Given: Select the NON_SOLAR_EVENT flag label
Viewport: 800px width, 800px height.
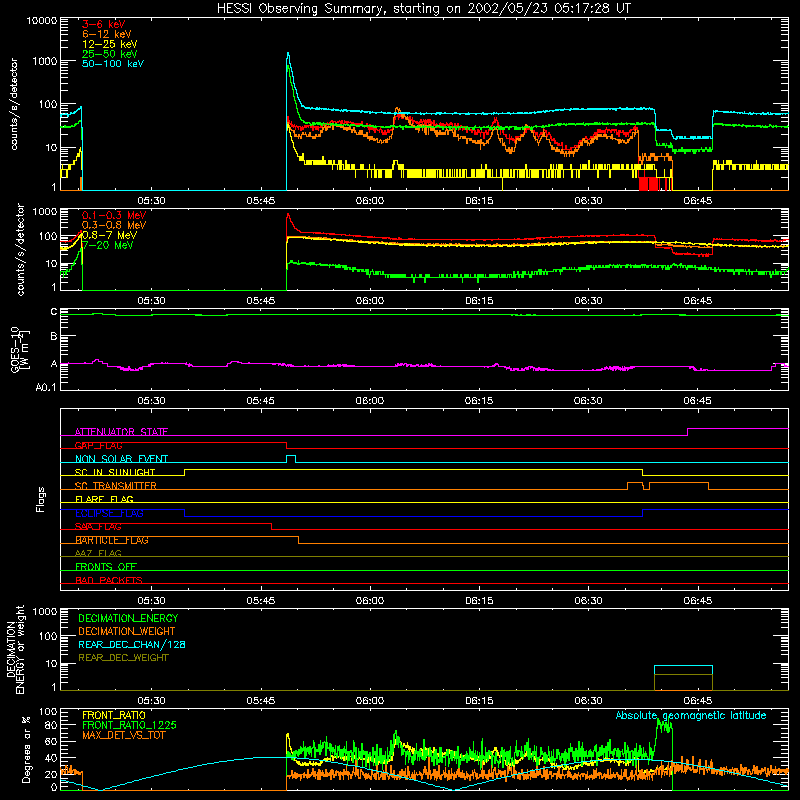Looking at the screenshot, I should 121,459.
